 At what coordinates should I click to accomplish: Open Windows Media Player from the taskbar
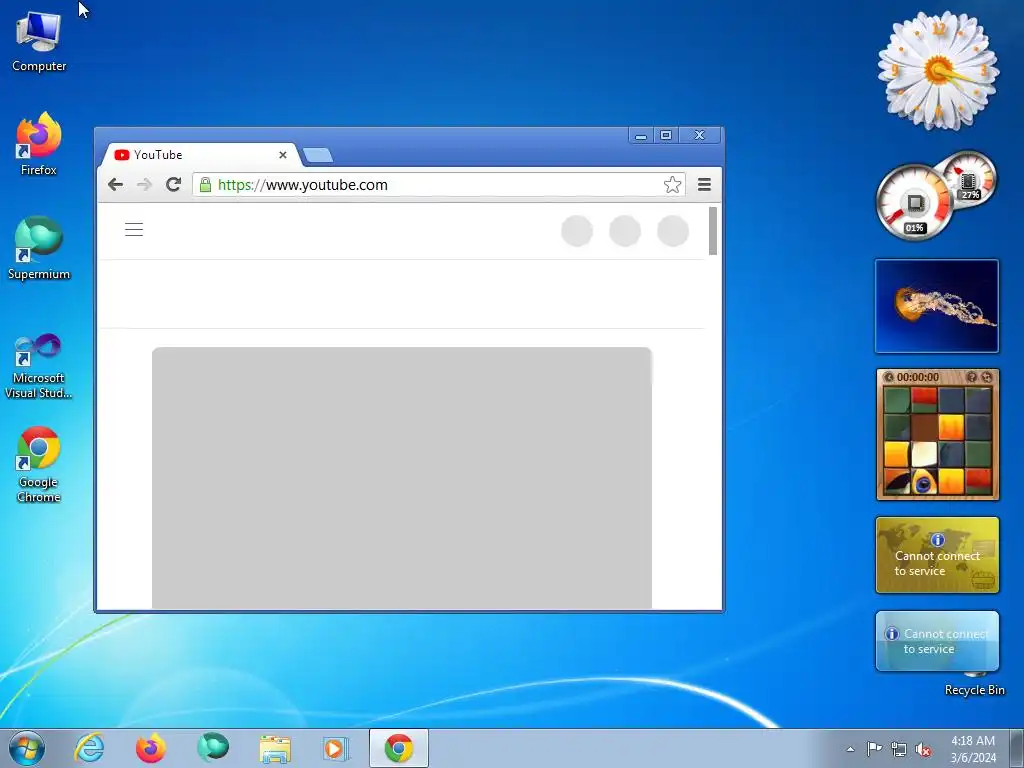pos(336,748)
